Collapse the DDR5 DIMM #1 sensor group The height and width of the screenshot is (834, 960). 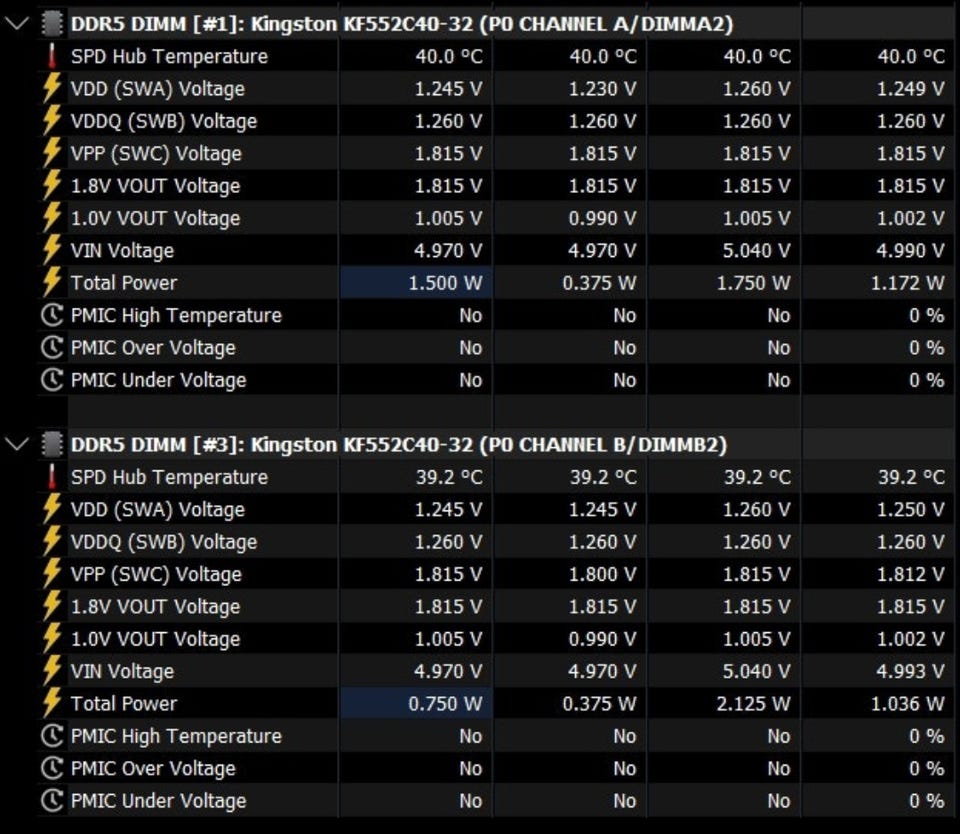17,24
